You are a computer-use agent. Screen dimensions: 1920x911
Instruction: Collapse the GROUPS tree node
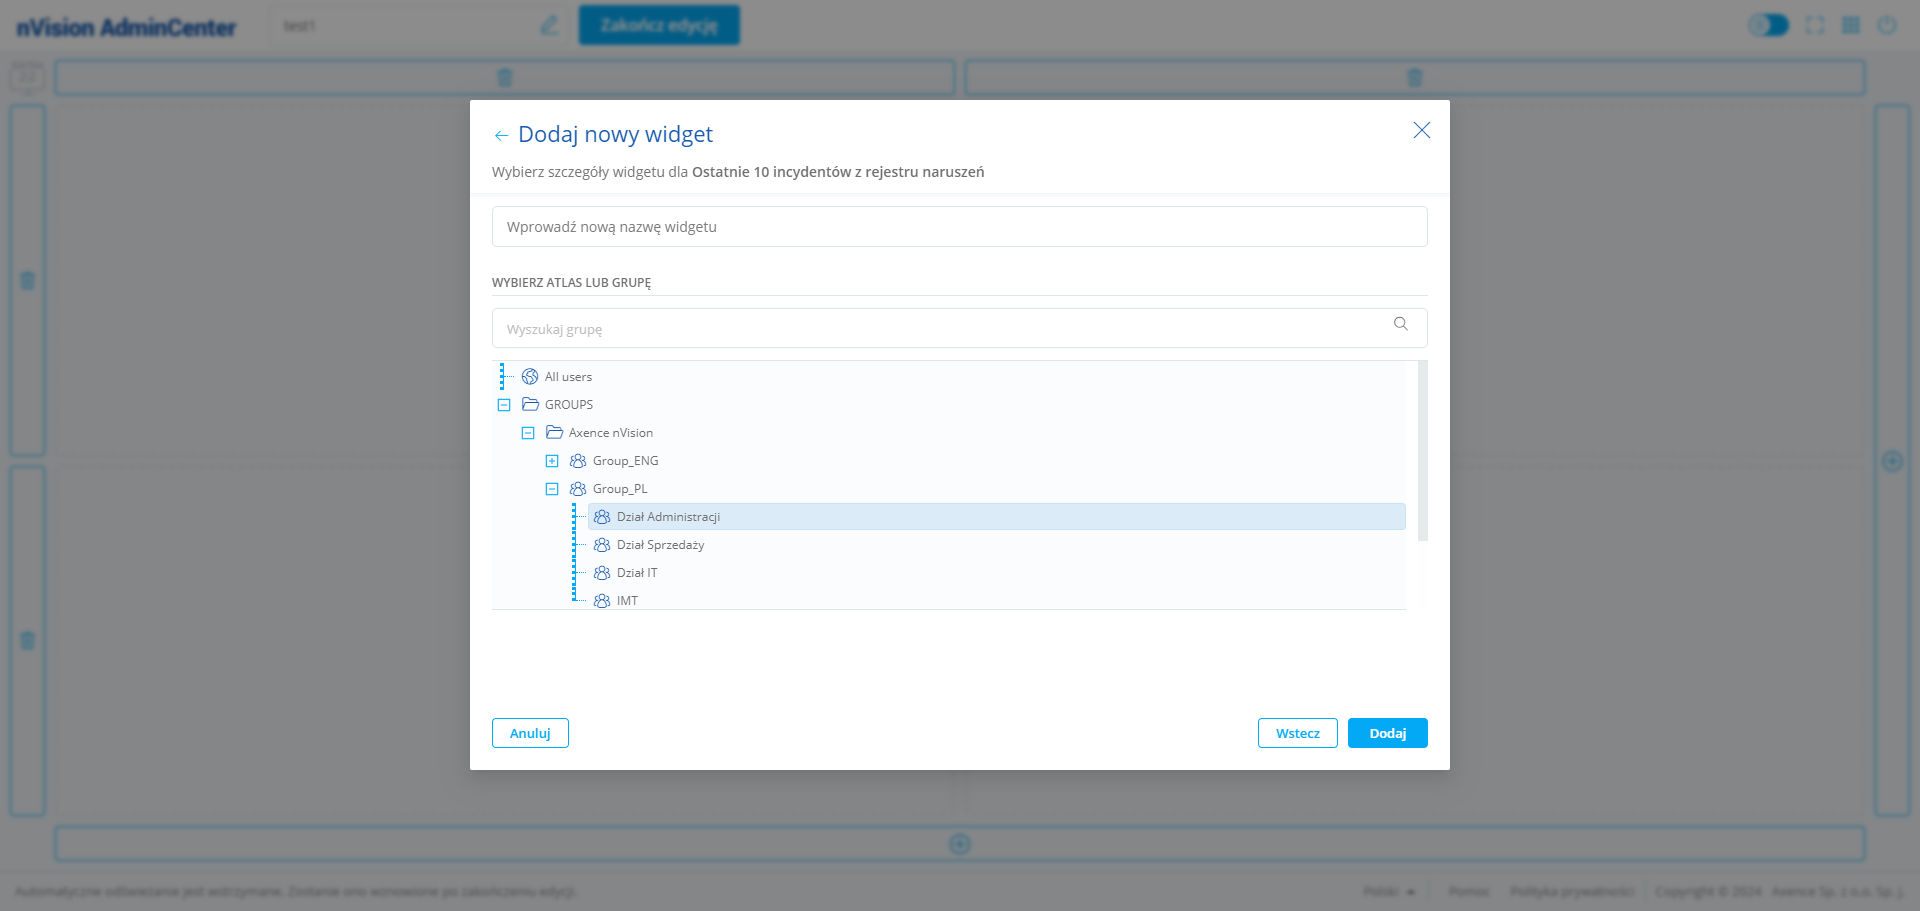[x=504, y=405]
